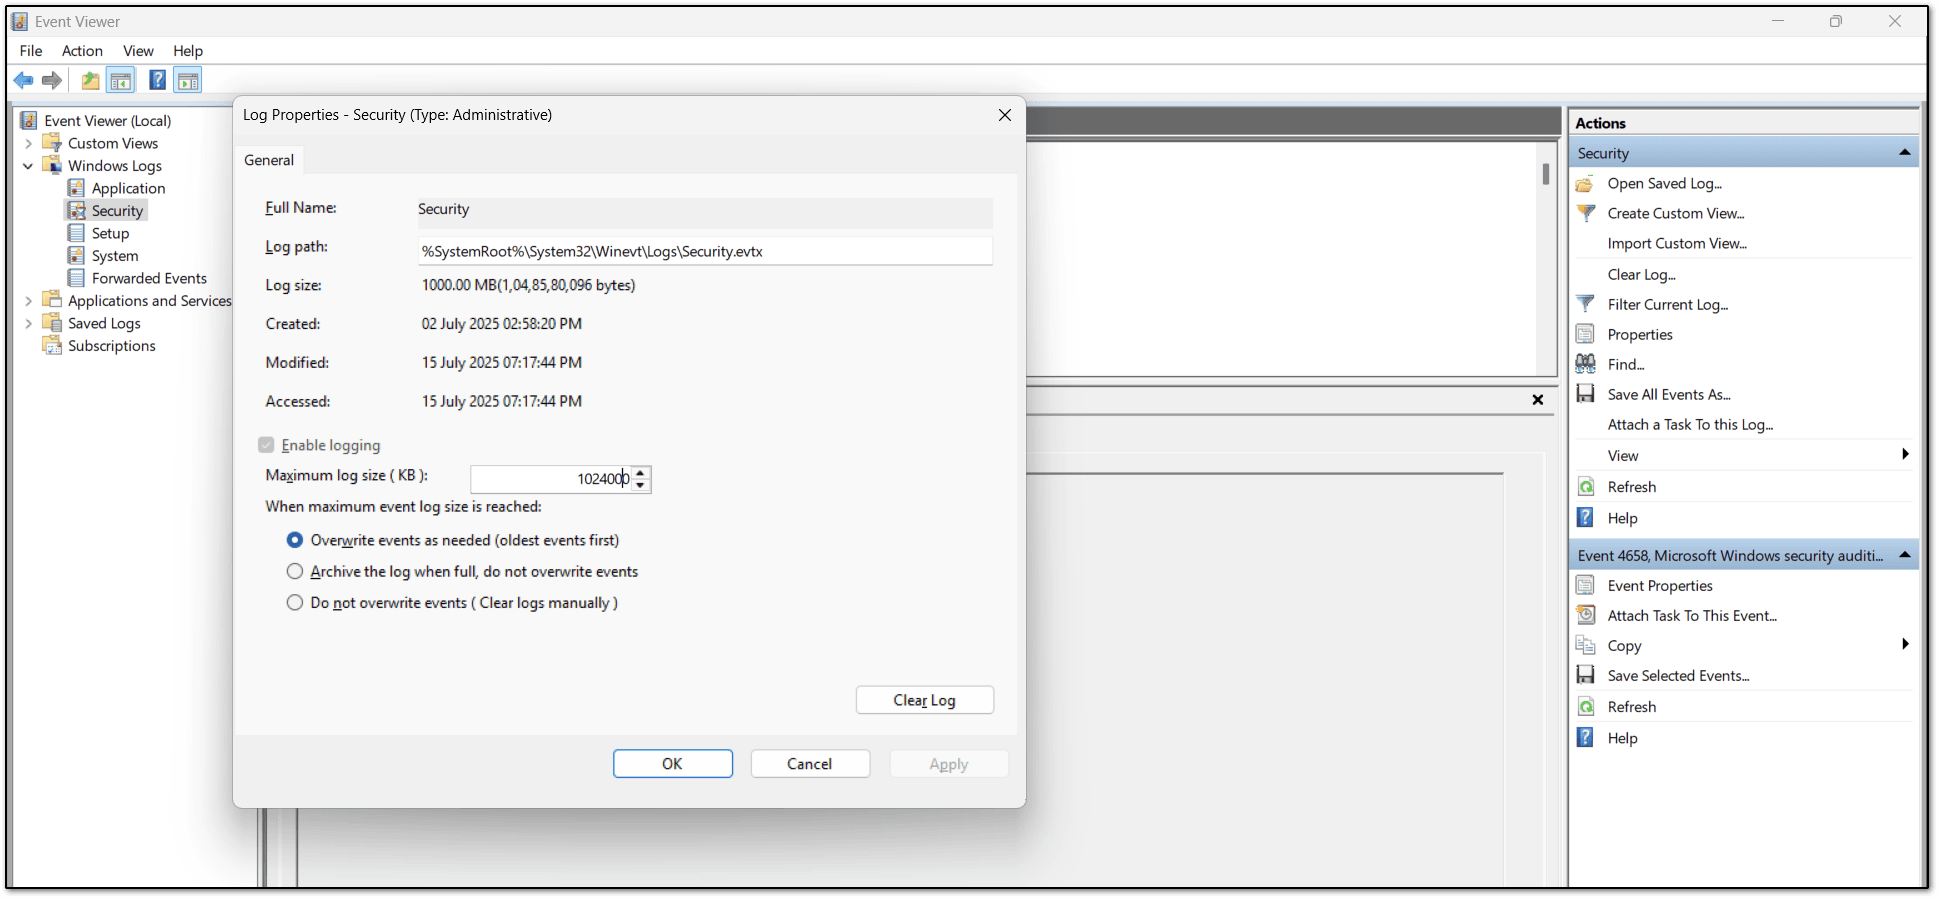Expand the Custom Views tree node

[29, 144]
